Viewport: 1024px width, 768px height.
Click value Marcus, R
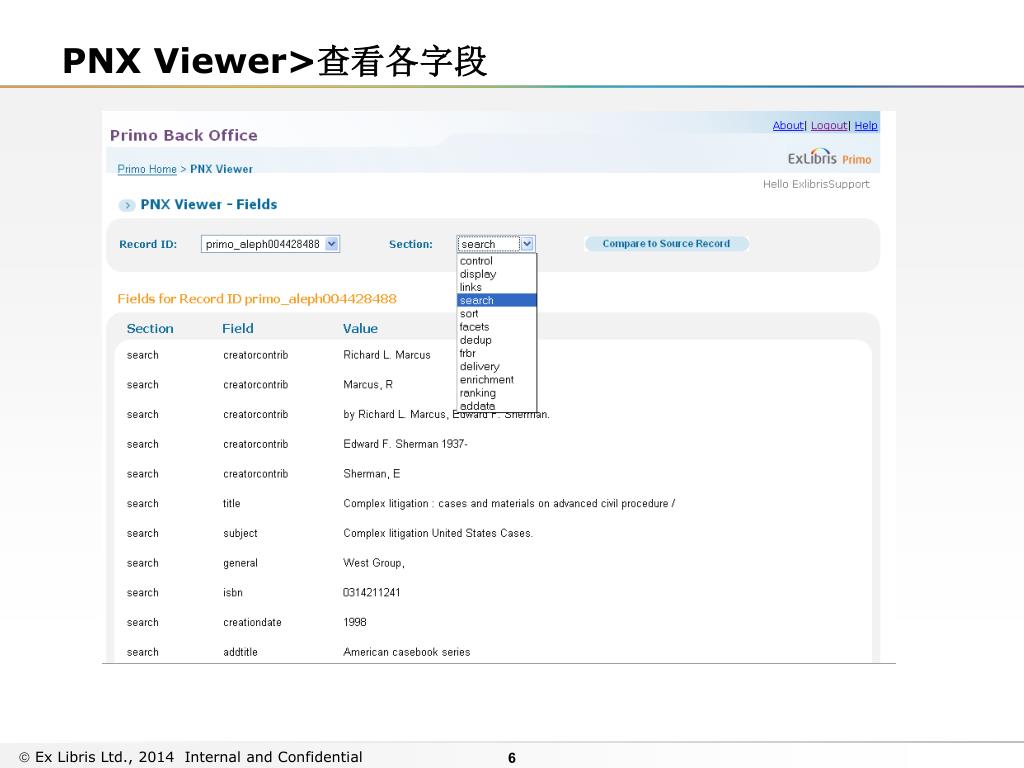click(368, 385)
